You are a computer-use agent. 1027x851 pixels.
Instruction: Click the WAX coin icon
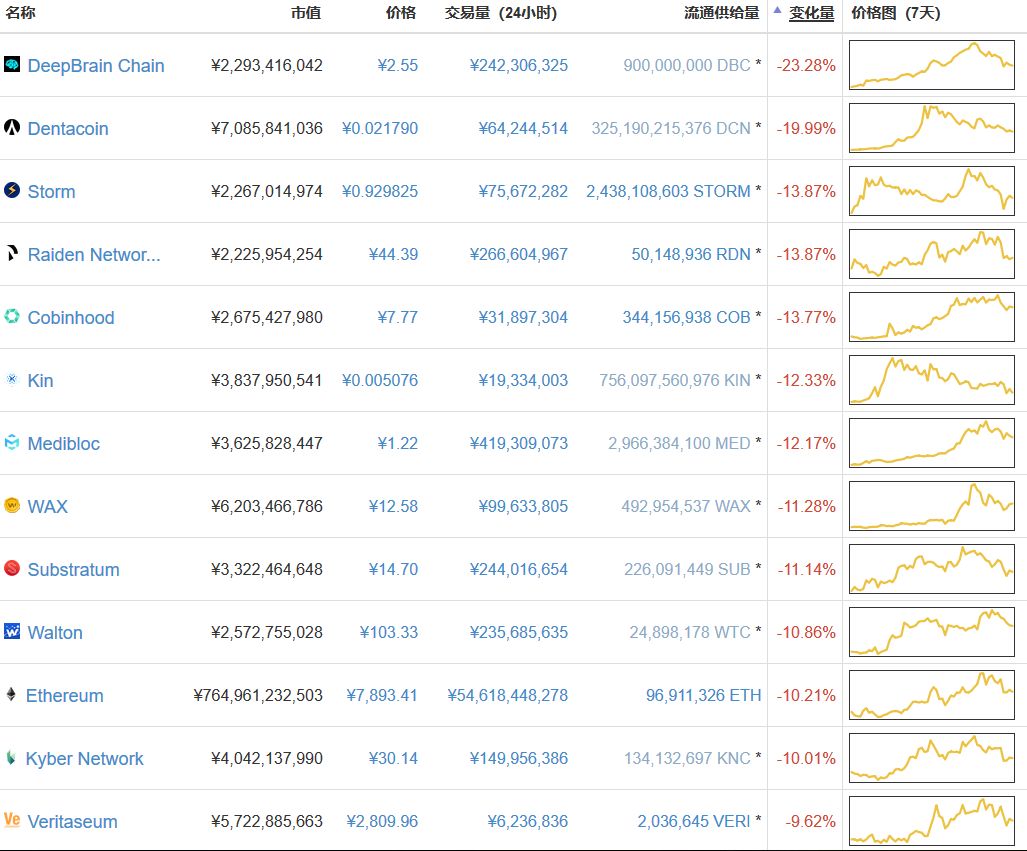coord(12,506)
